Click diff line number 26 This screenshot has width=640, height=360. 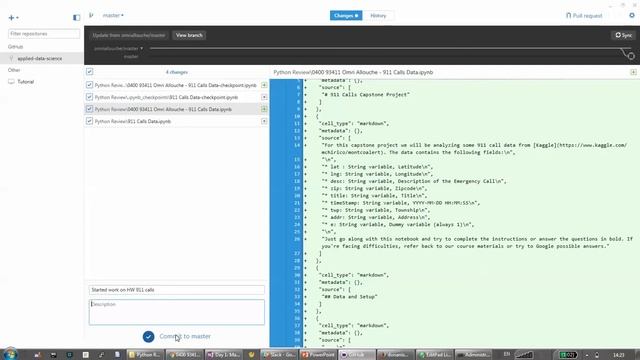pyautogui.click(x=297, y=239)
